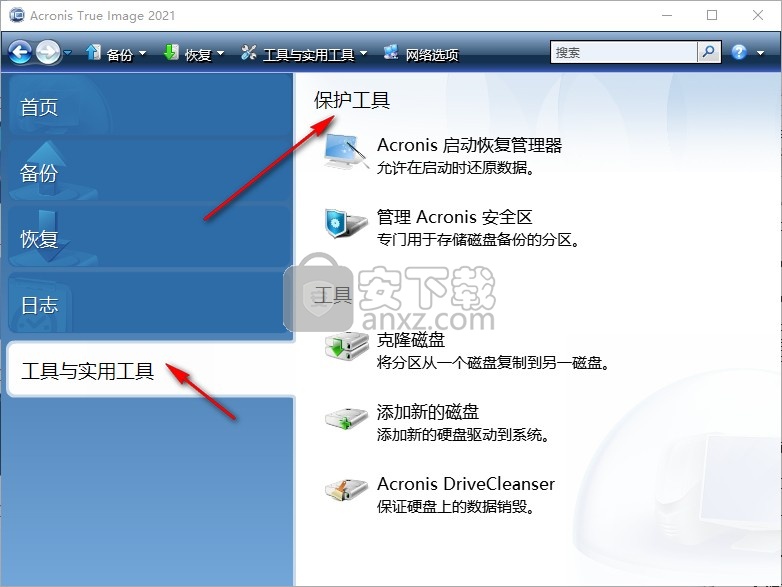Screen dimensions: 782x587
Task: Click the description 将分区从一个磁盘复制到另一磁盘。
Action: [x=493, y=362]
